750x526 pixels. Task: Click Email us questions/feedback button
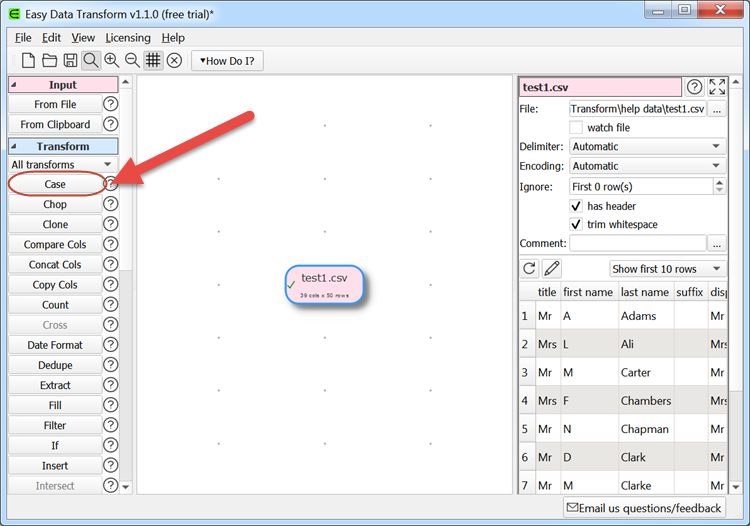[x=644, y=508]
